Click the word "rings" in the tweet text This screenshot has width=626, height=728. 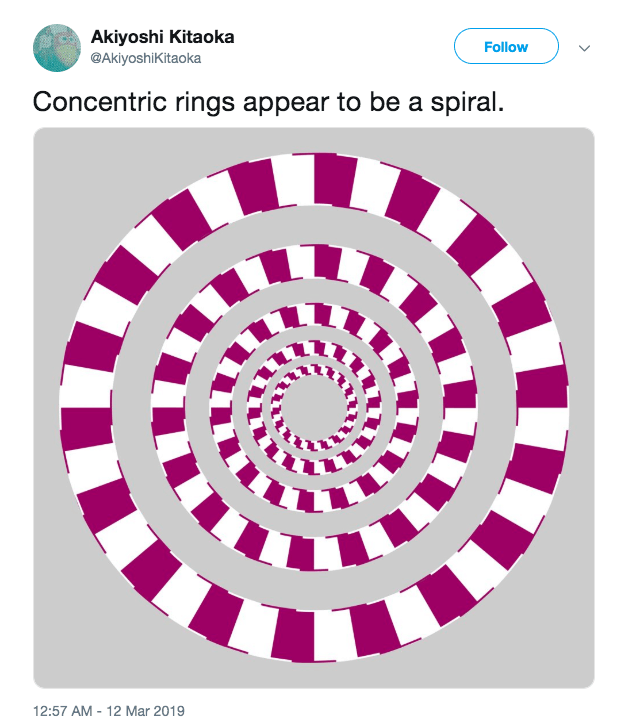[x=180, y=102]
